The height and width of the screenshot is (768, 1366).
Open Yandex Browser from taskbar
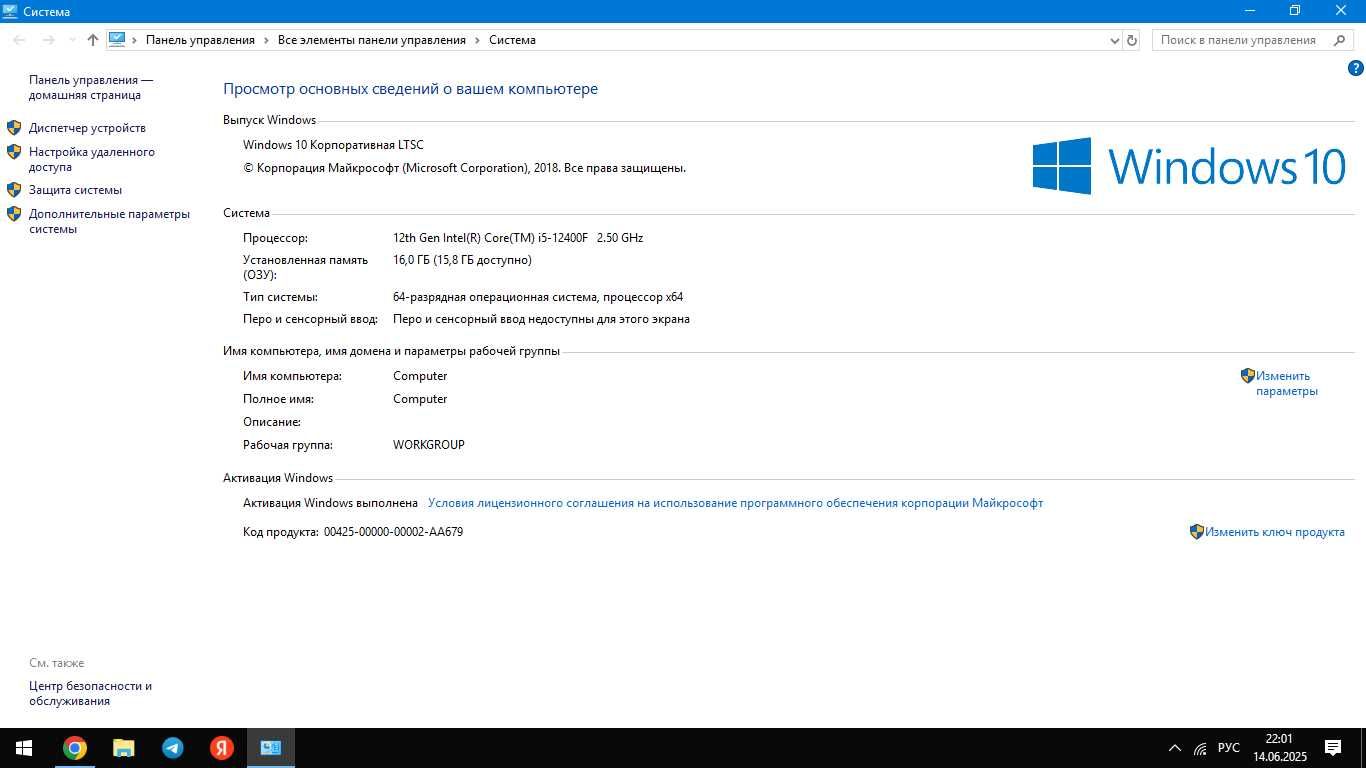[x=221, y=748]
